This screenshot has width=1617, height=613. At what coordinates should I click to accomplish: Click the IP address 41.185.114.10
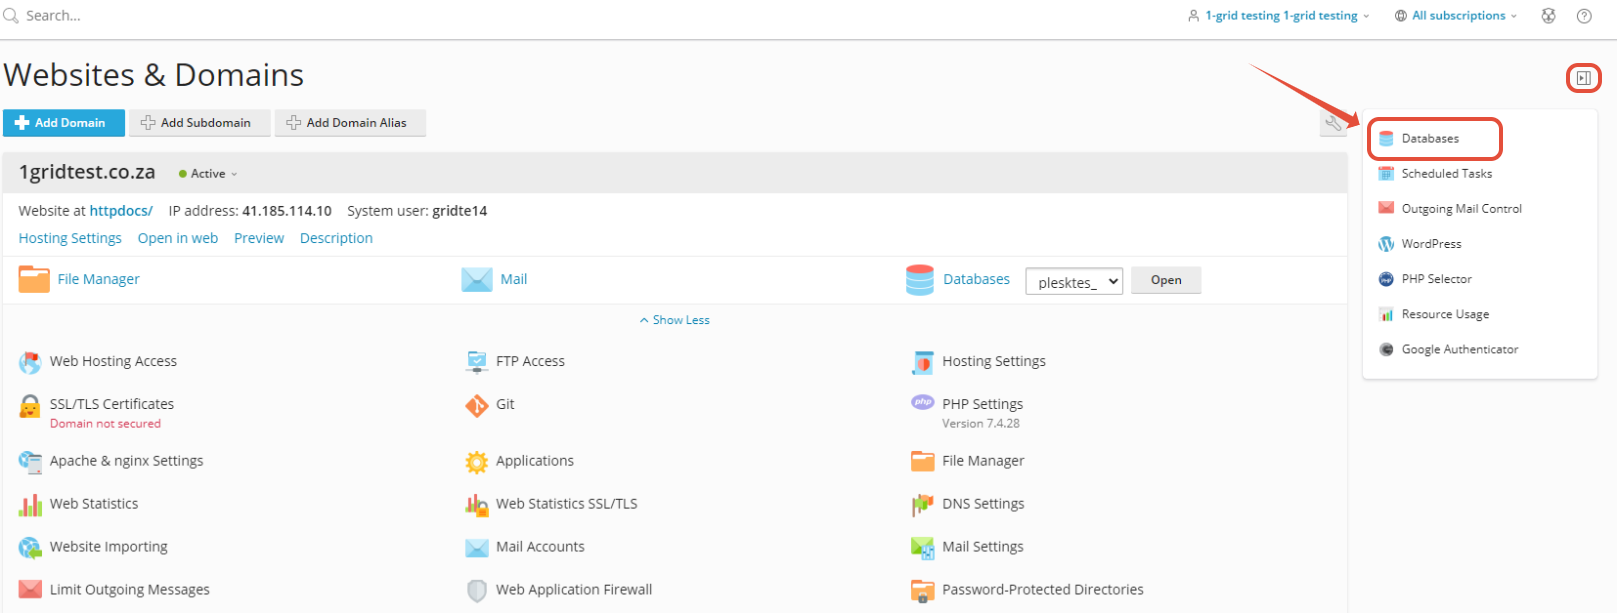pyautogui.click(x=287, y=211)
